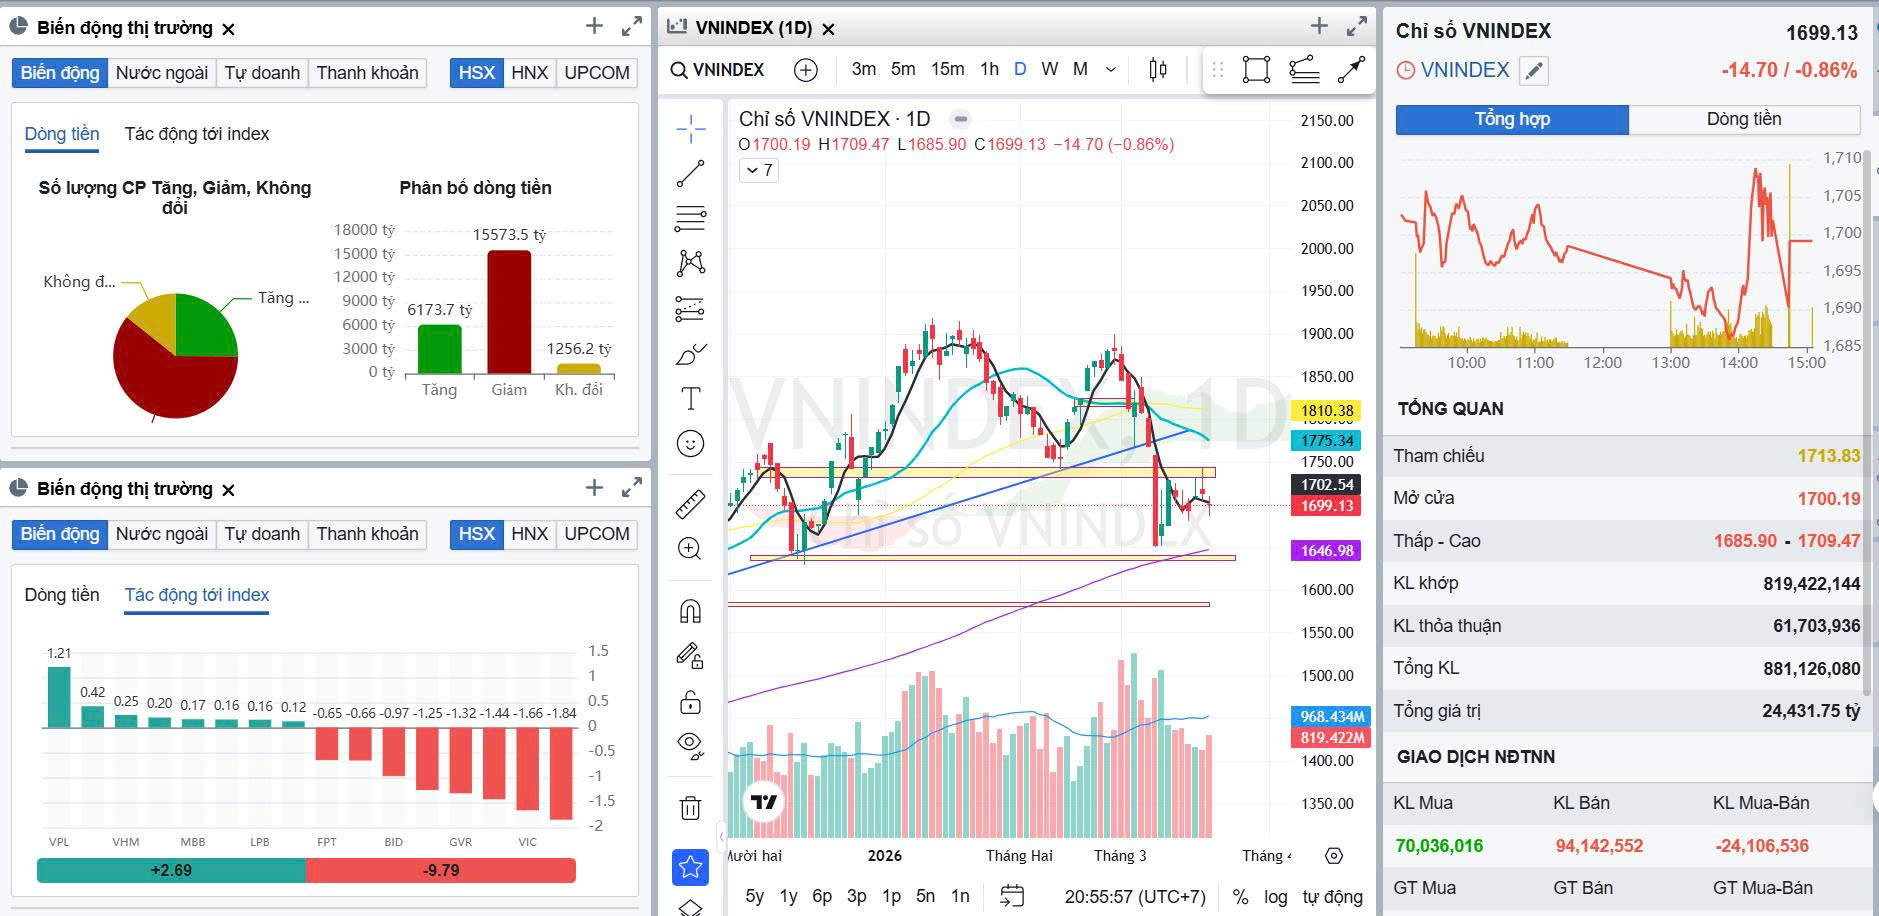Image resolution: width=1879 pixels, height=916 pixels.
Task: Pick the emoji sticker tool
Action: pos(690,442)
